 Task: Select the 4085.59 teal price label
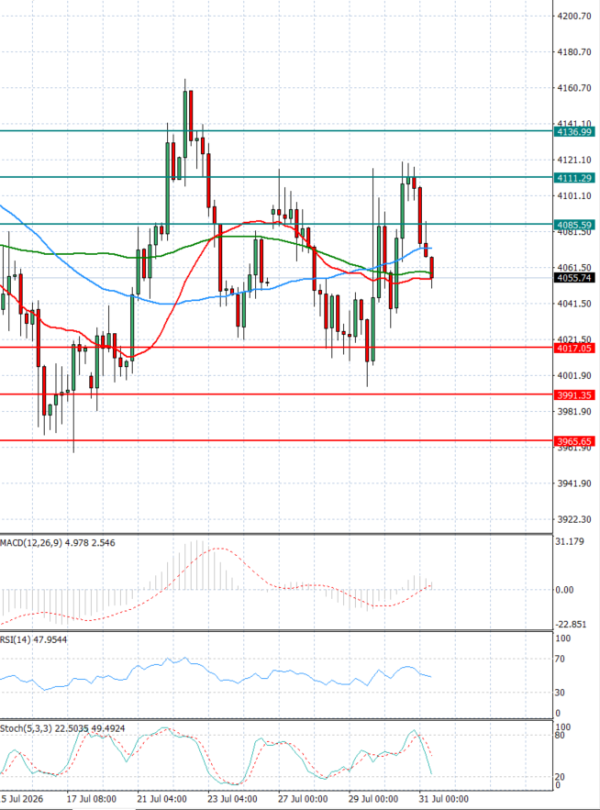[x=574, y=225]
